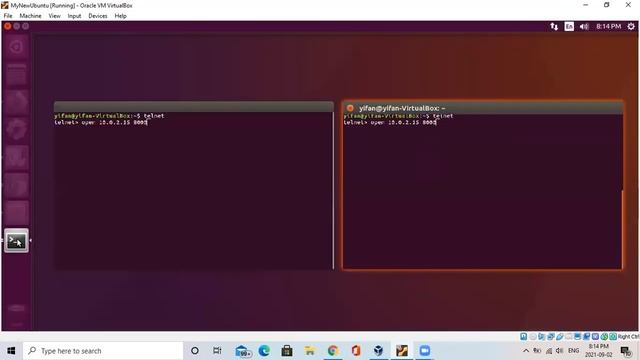This screenshot has width=640, height=360.
Task: Click the VirtualBox display status icon
Action: tap(577, 337)
